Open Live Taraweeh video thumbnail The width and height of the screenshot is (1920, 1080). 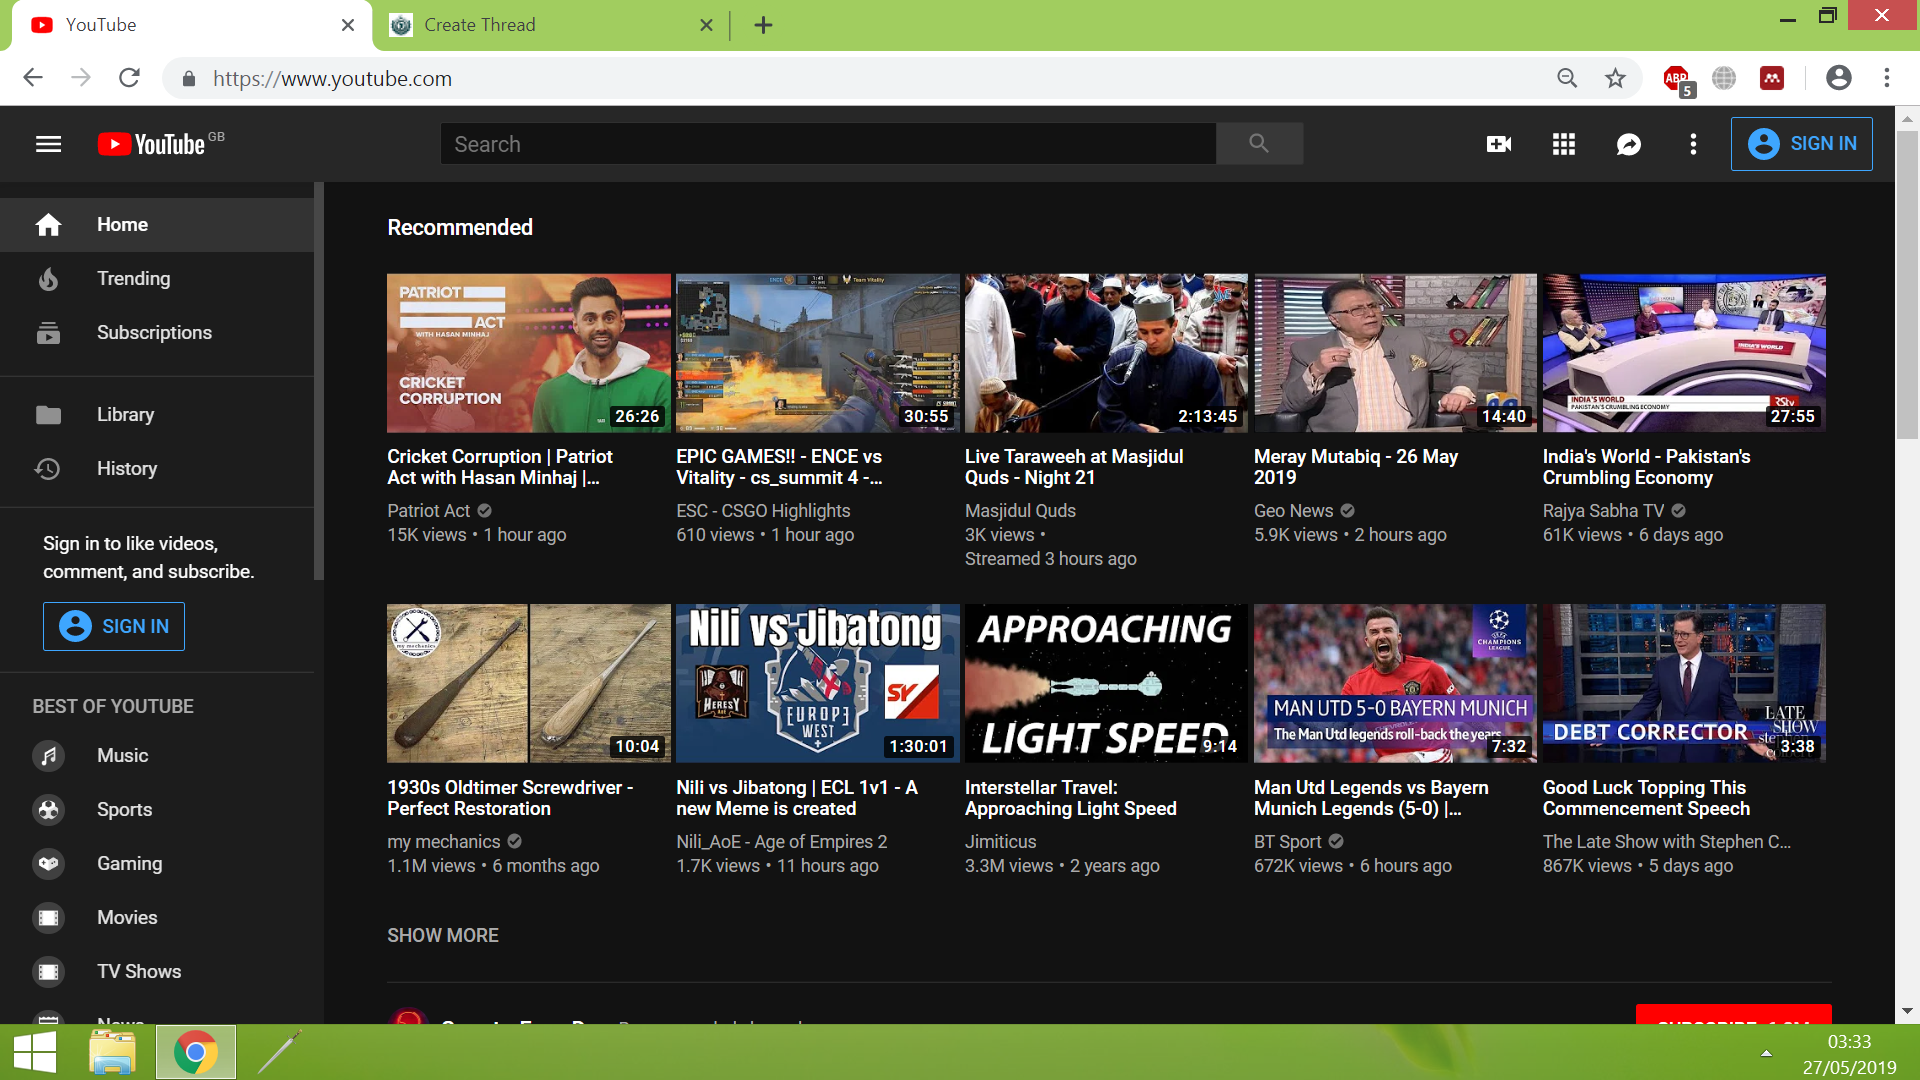pyautogui.click(x=1106, y=353)
